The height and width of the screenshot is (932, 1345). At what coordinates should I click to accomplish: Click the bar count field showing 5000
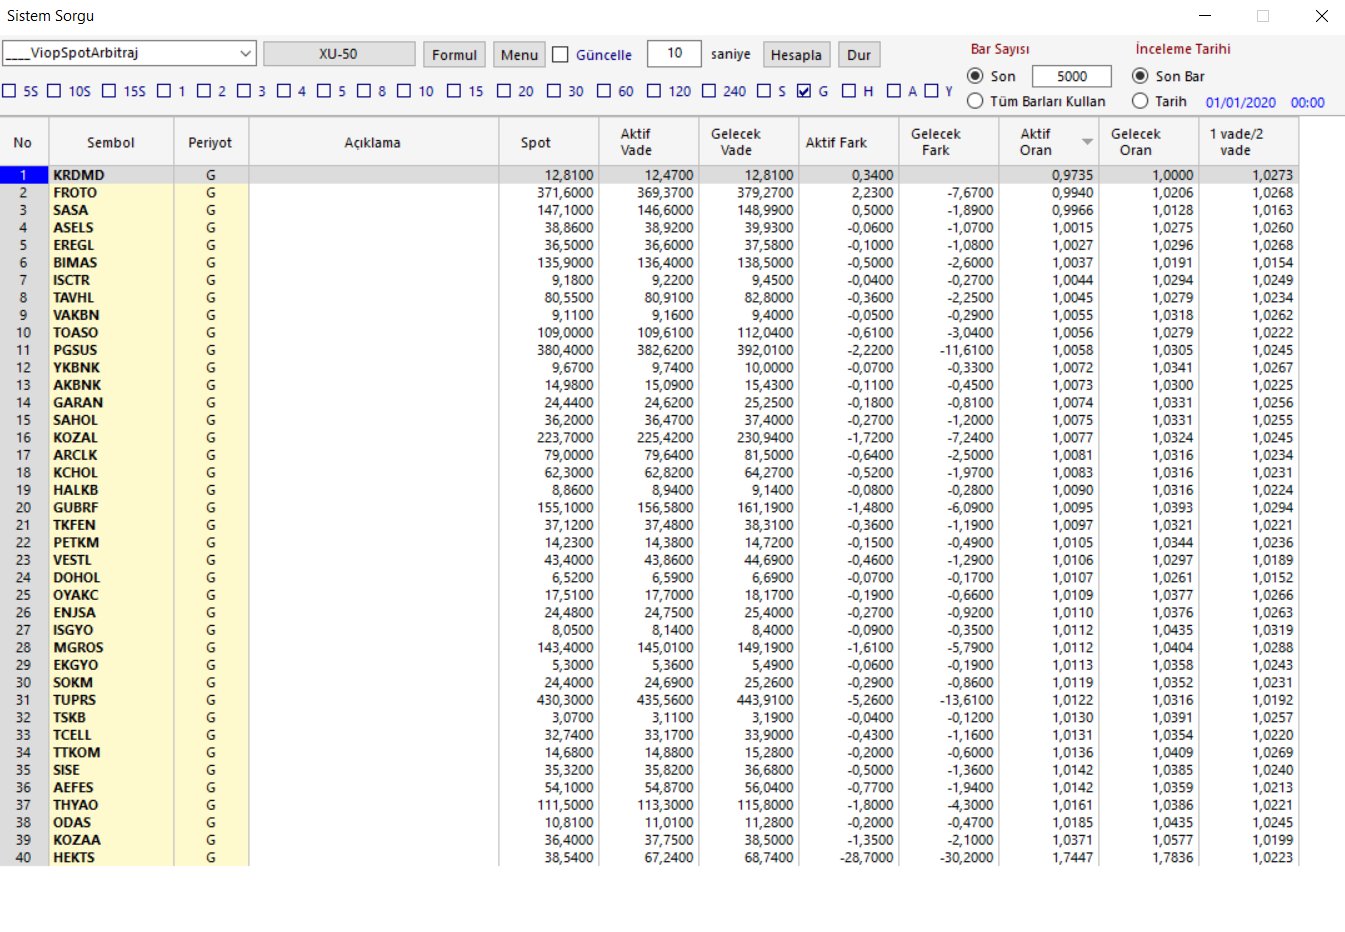tap(1072, 76)
